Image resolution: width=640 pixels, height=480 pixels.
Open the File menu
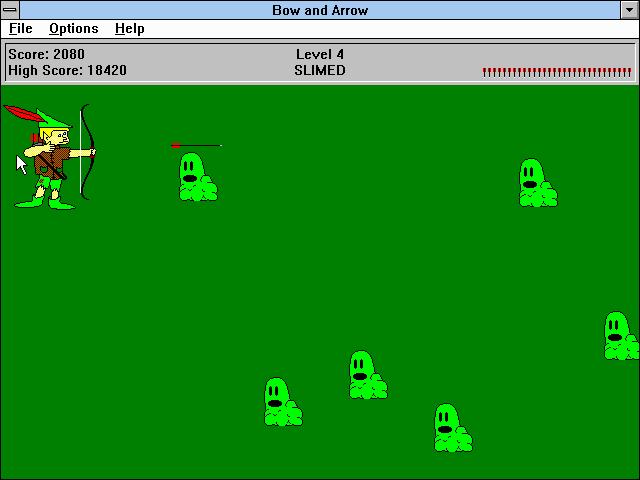click(20, 29)
